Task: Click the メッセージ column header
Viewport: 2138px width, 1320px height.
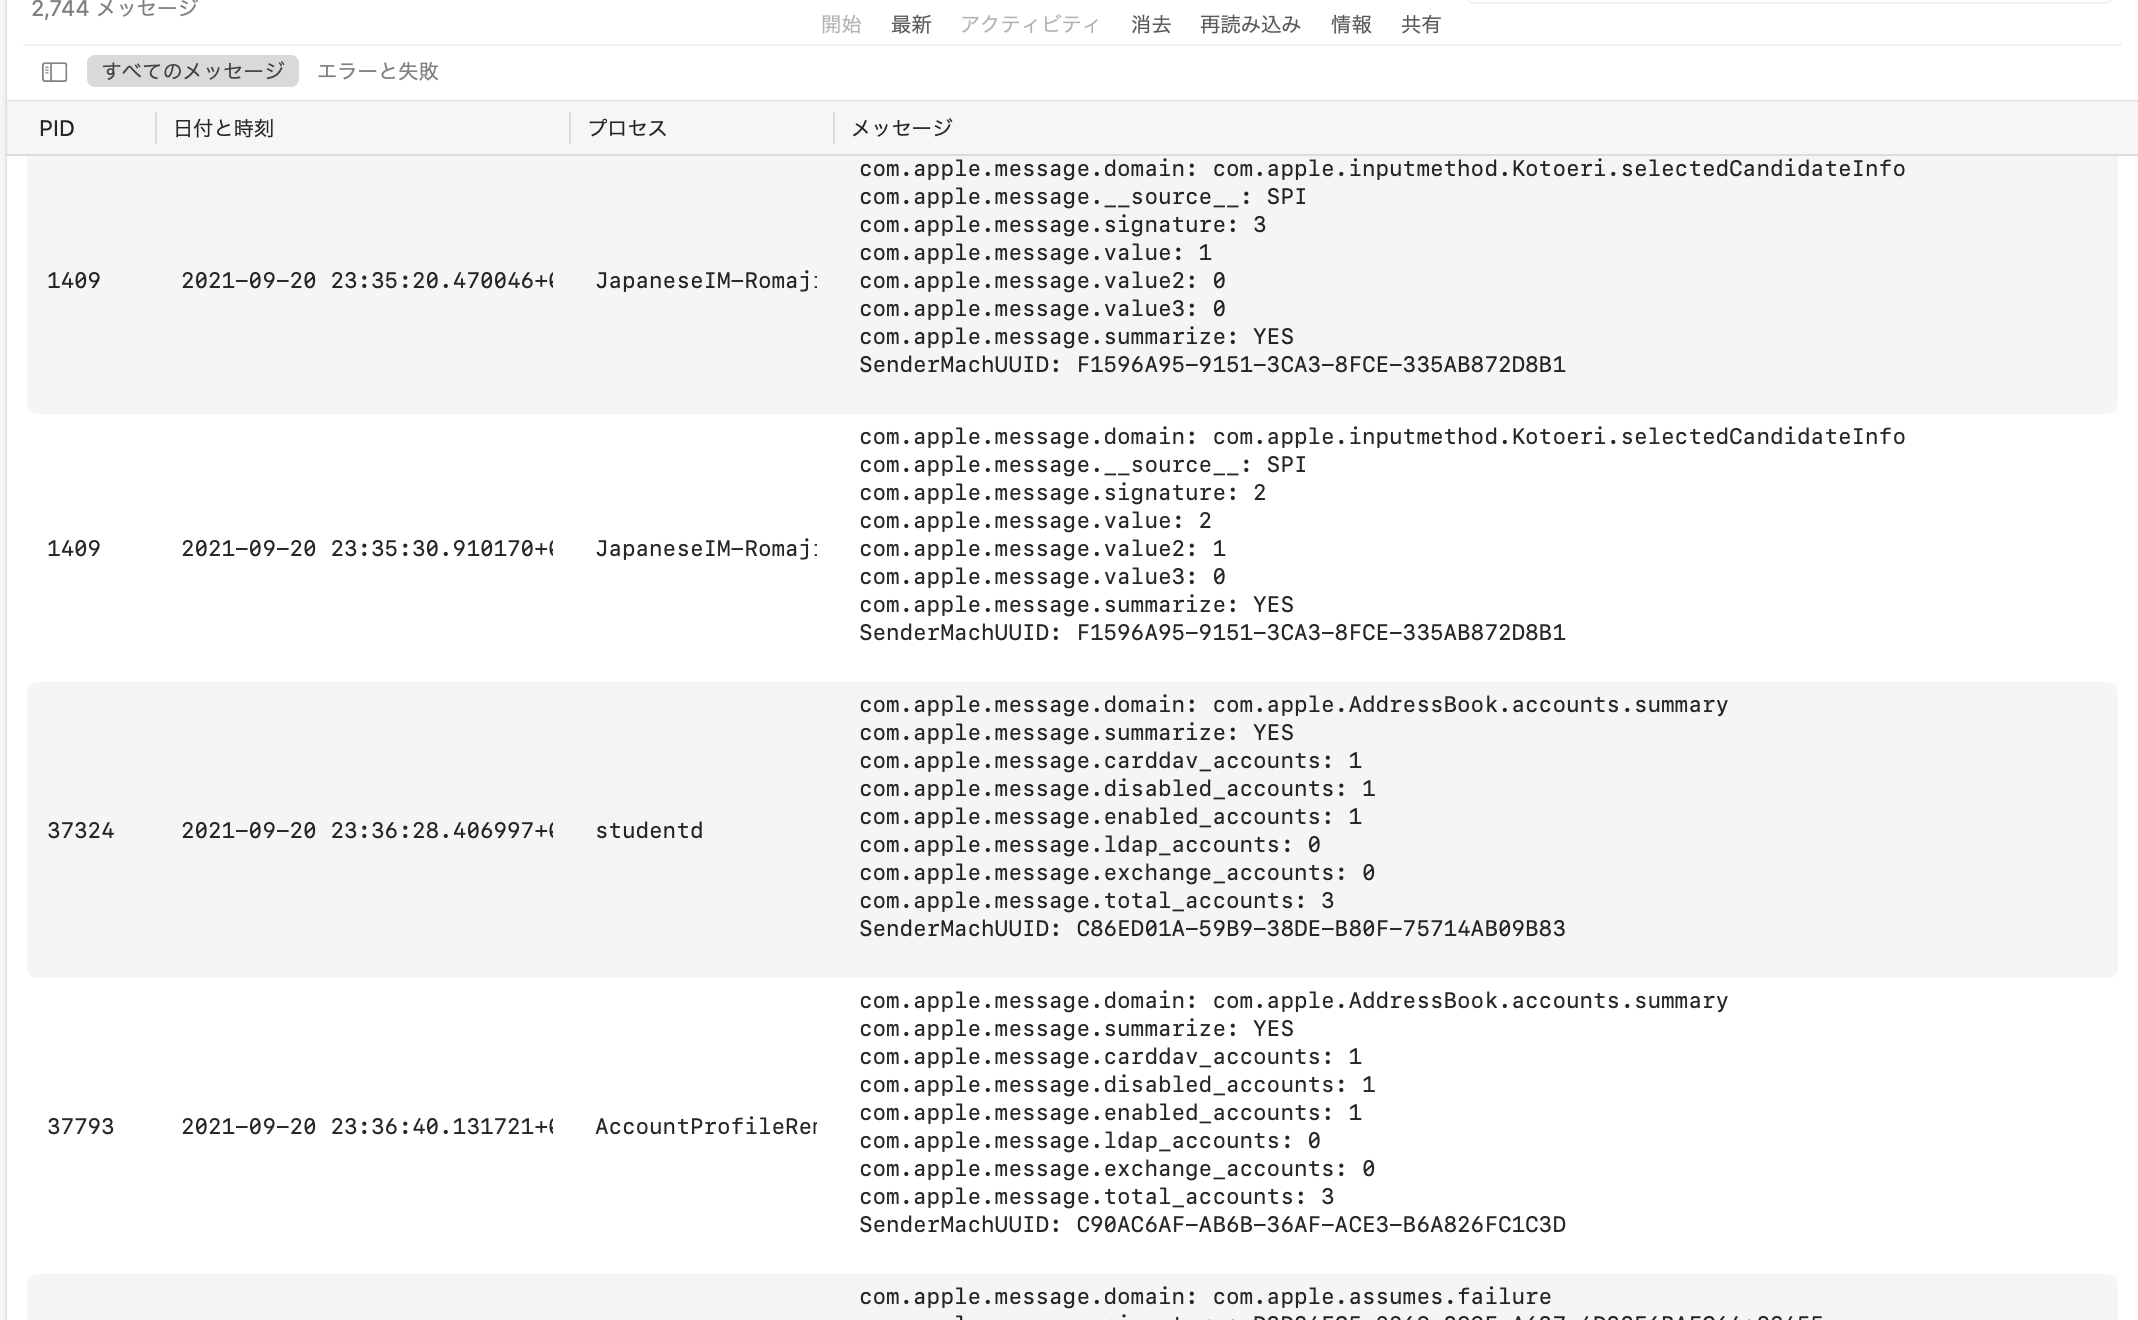Action: (902, 128)
